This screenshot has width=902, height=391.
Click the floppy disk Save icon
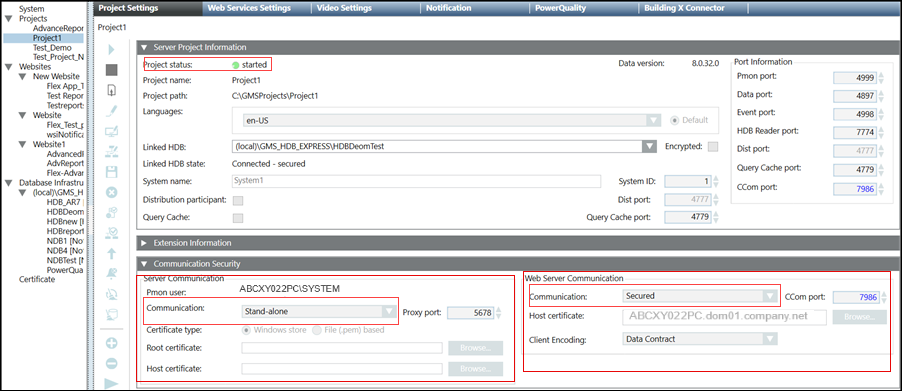[112, 172]
